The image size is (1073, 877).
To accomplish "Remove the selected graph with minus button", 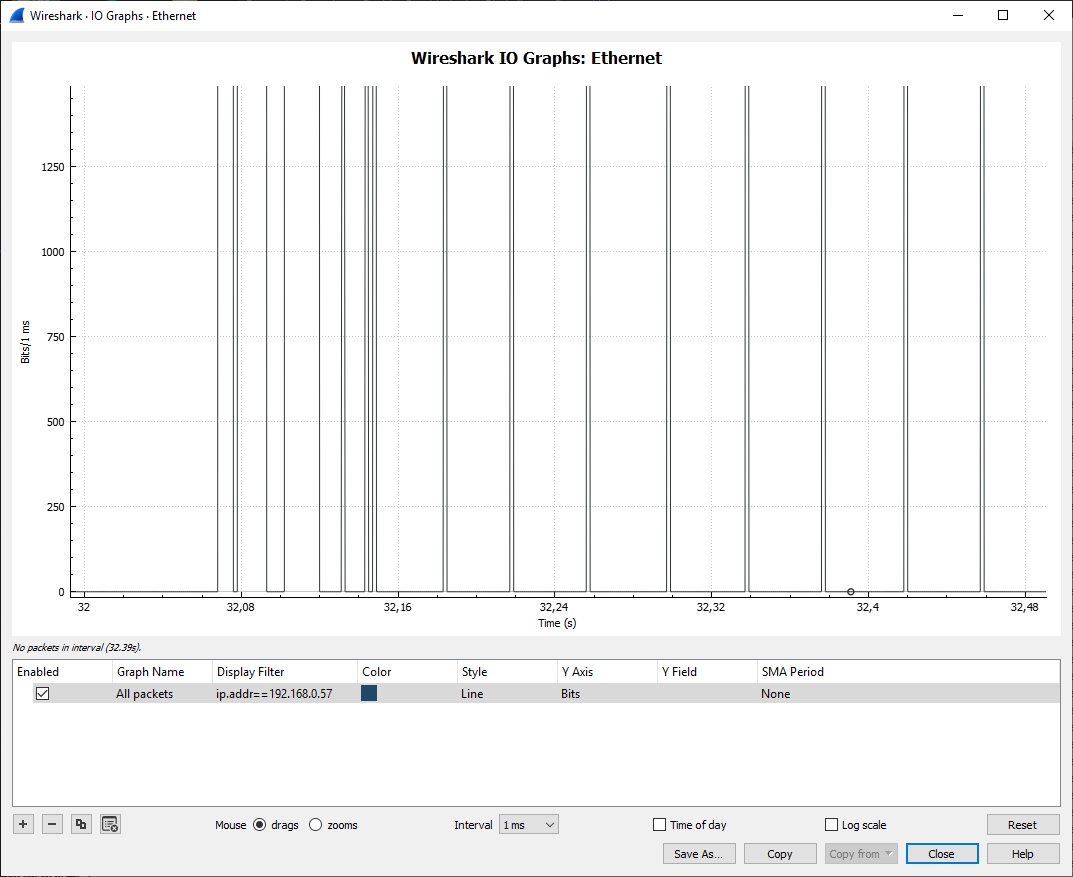I will click(x=53, y=824).
